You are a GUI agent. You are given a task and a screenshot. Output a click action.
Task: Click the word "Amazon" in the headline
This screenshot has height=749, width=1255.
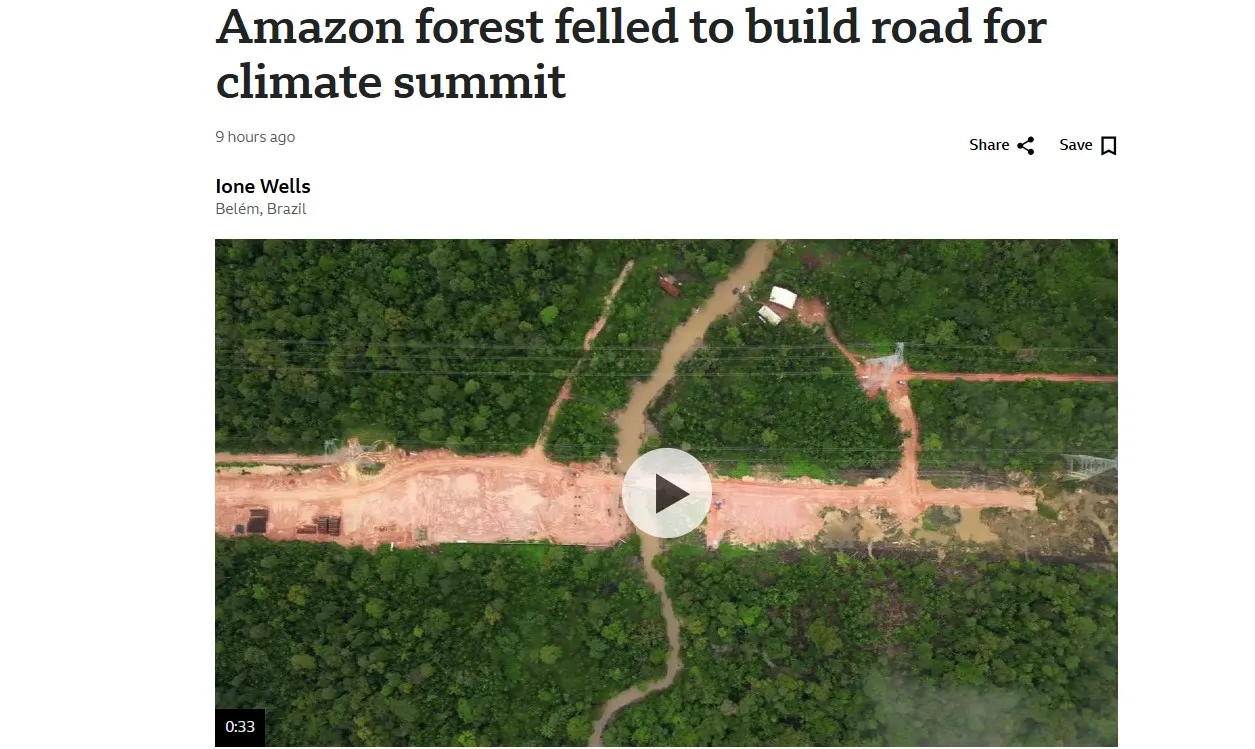tap(308, 28)
